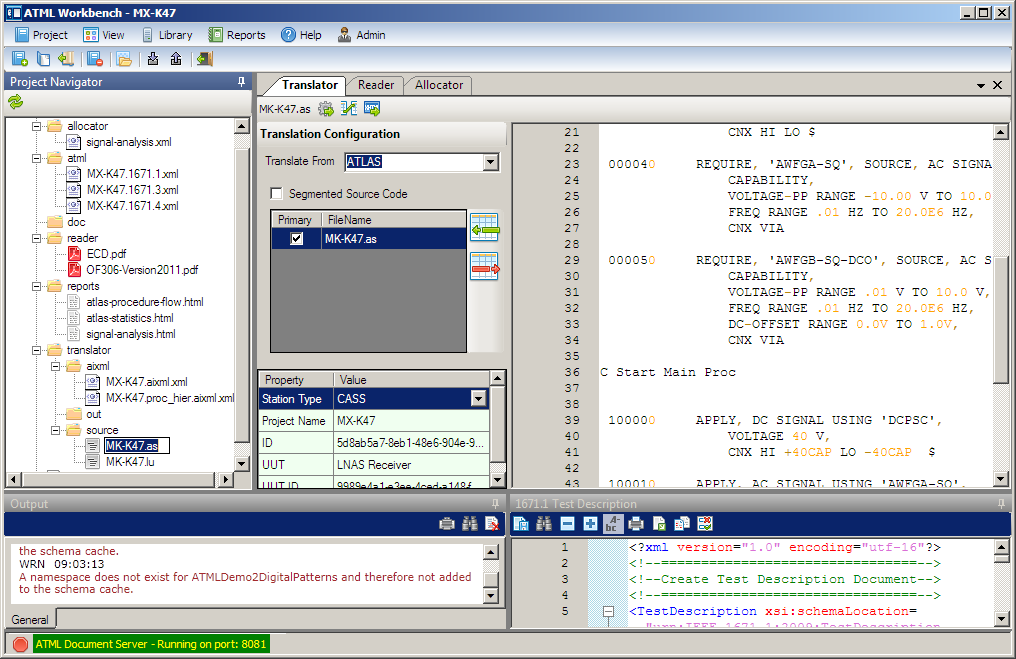
Task: Collapse the translator folder
Action: [x=37, y=351]
